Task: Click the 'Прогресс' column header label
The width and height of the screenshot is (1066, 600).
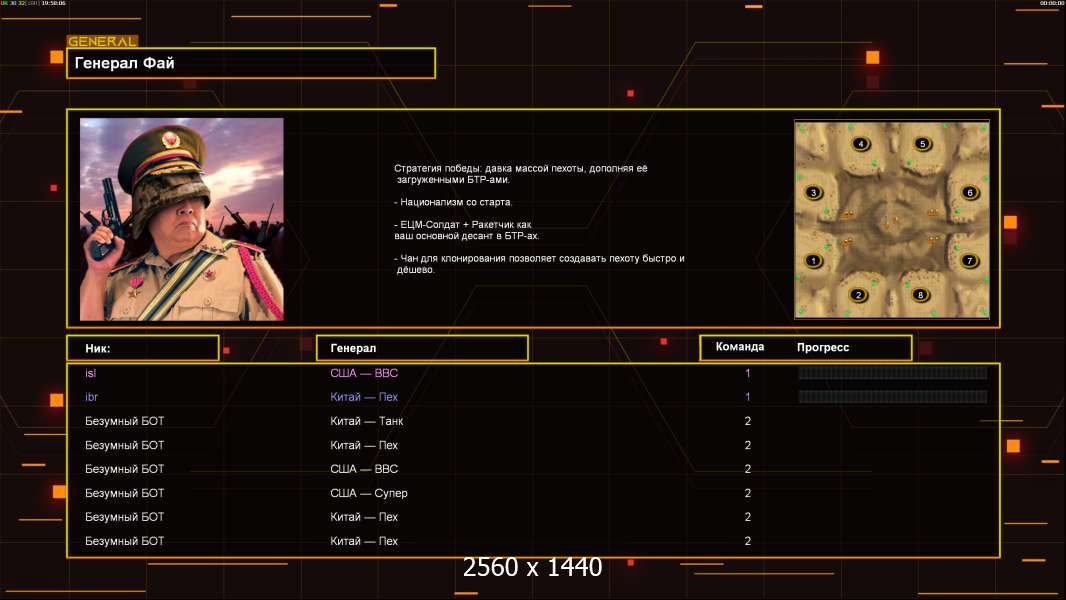Action: click(x=823, y=347)
